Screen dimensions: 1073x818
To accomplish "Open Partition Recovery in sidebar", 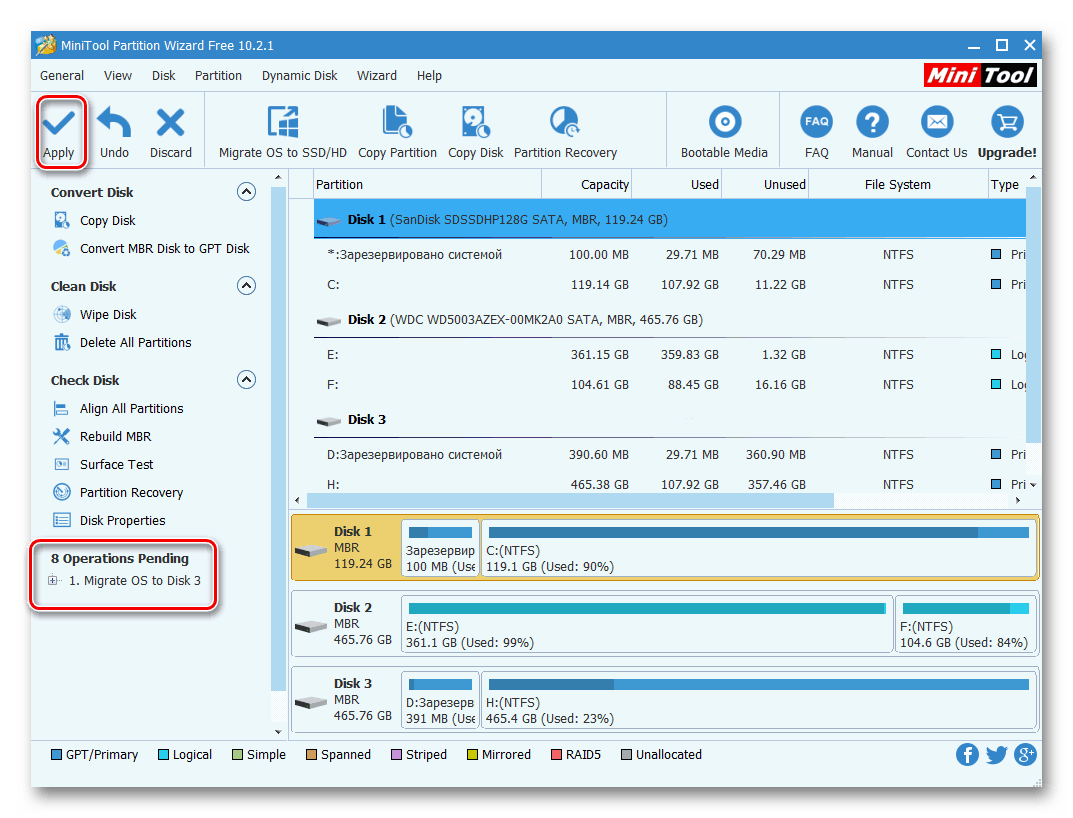I will point(118,492).
